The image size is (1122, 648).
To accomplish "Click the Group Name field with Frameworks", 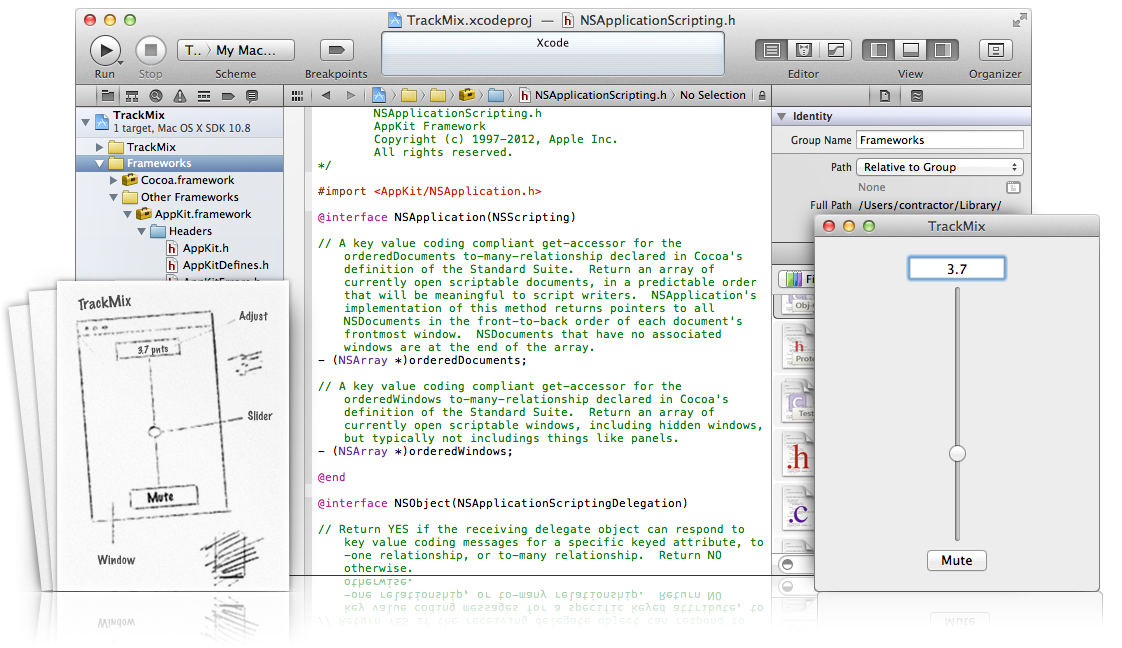I will (x=940, y=140).
